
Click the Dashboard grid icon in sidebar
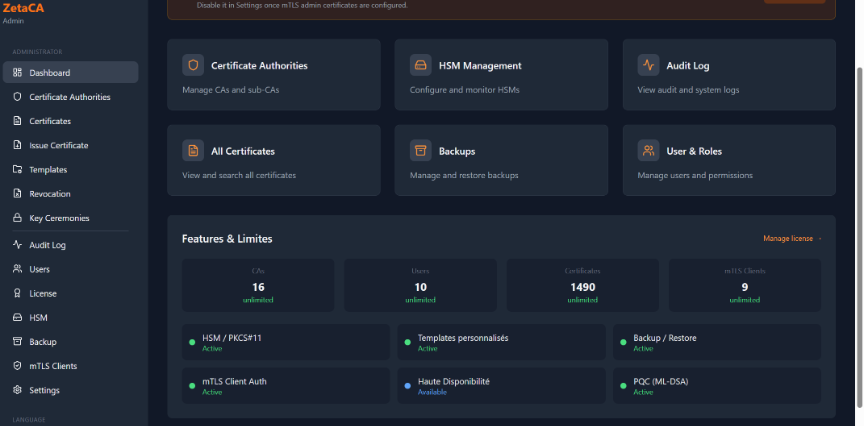pos(17,72)
